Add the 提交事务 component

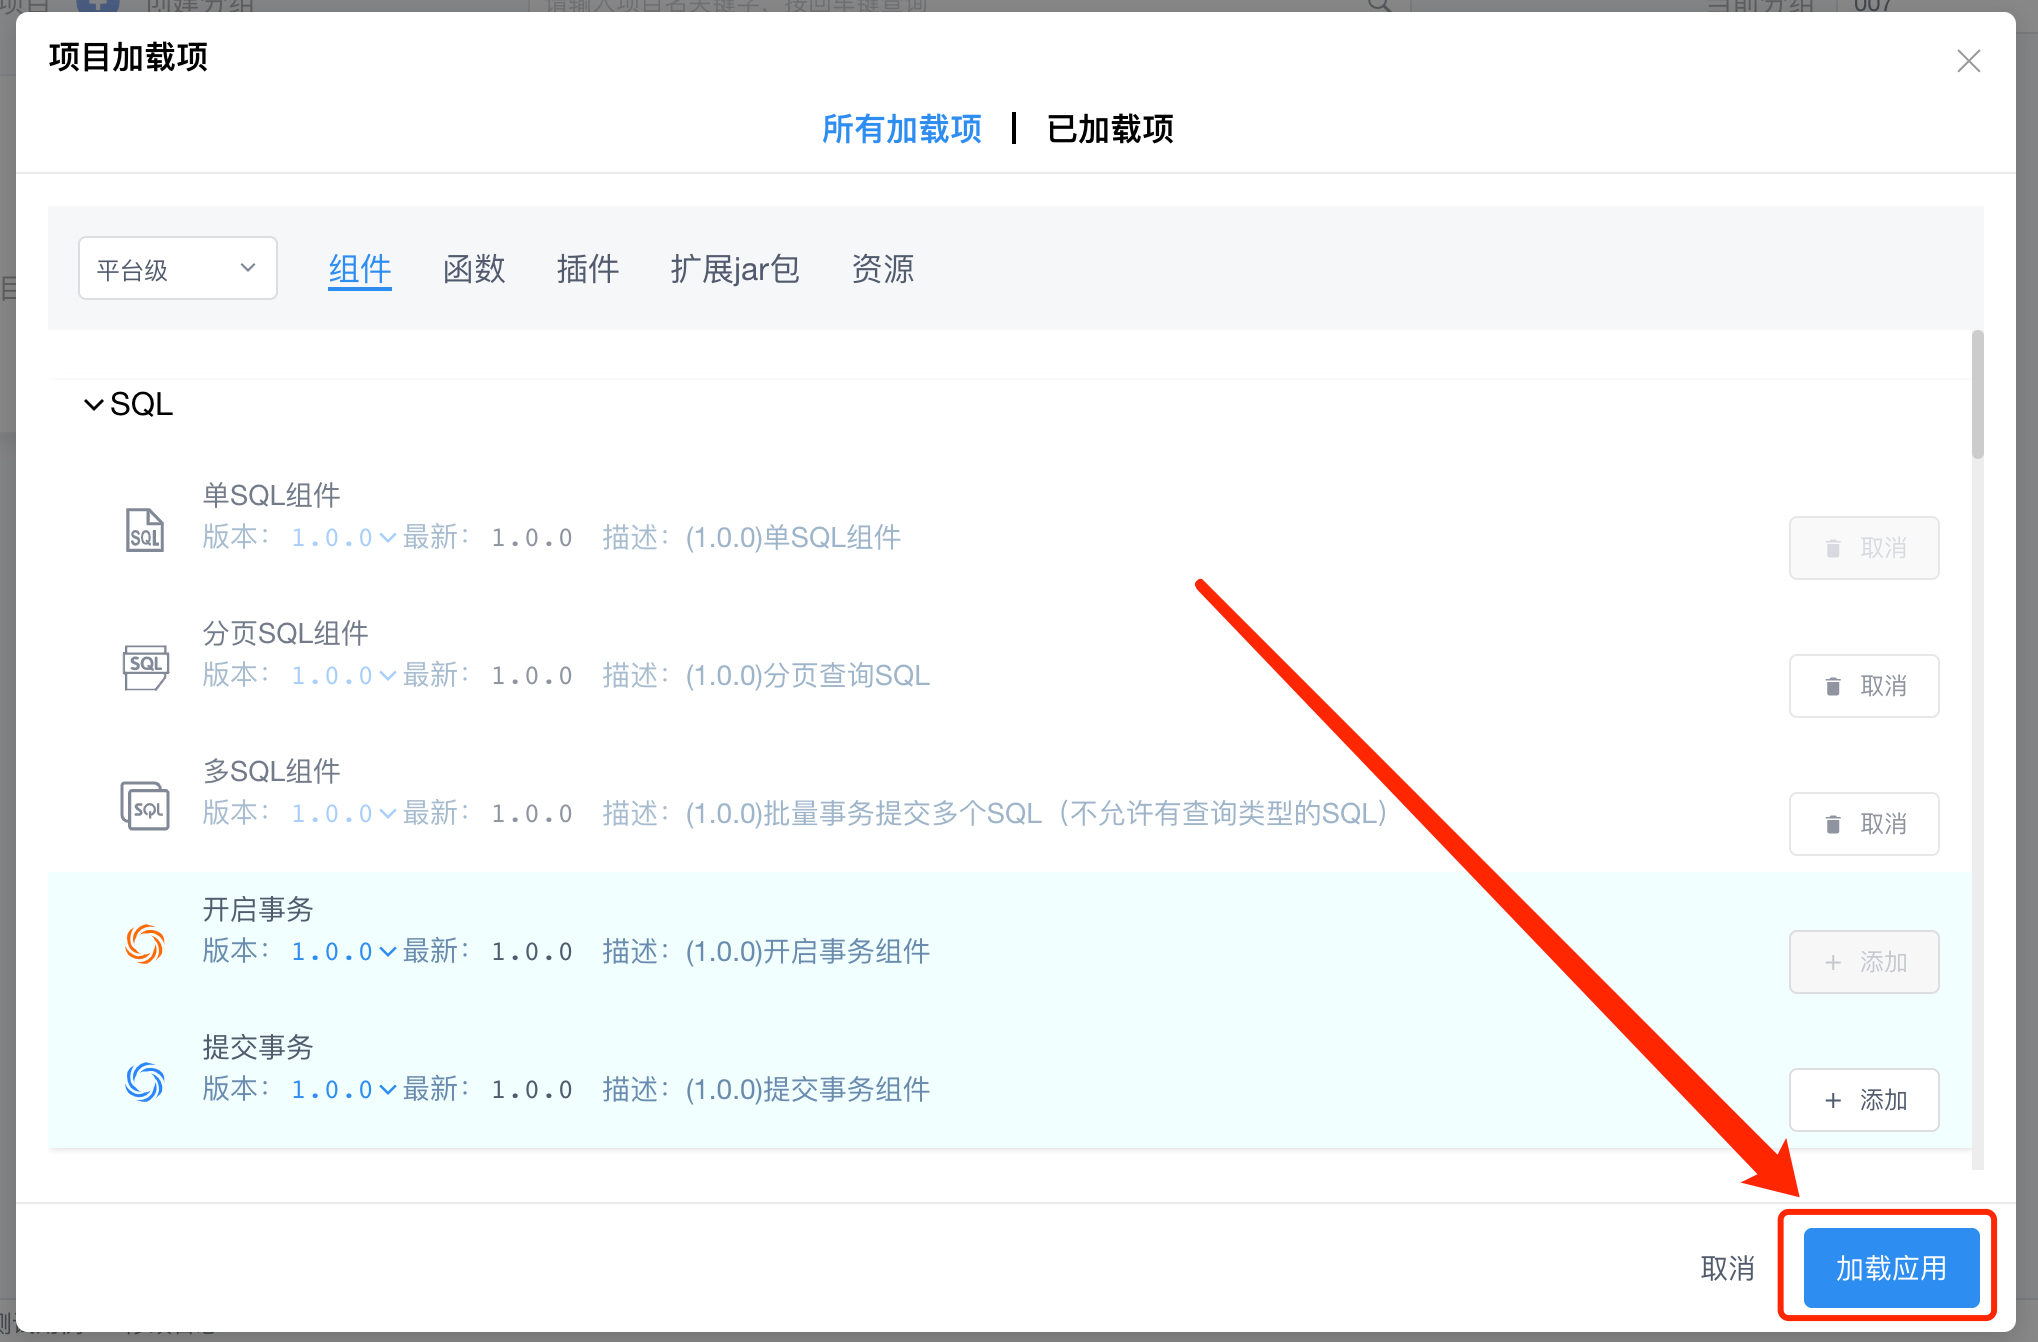coord(1863,1100)
